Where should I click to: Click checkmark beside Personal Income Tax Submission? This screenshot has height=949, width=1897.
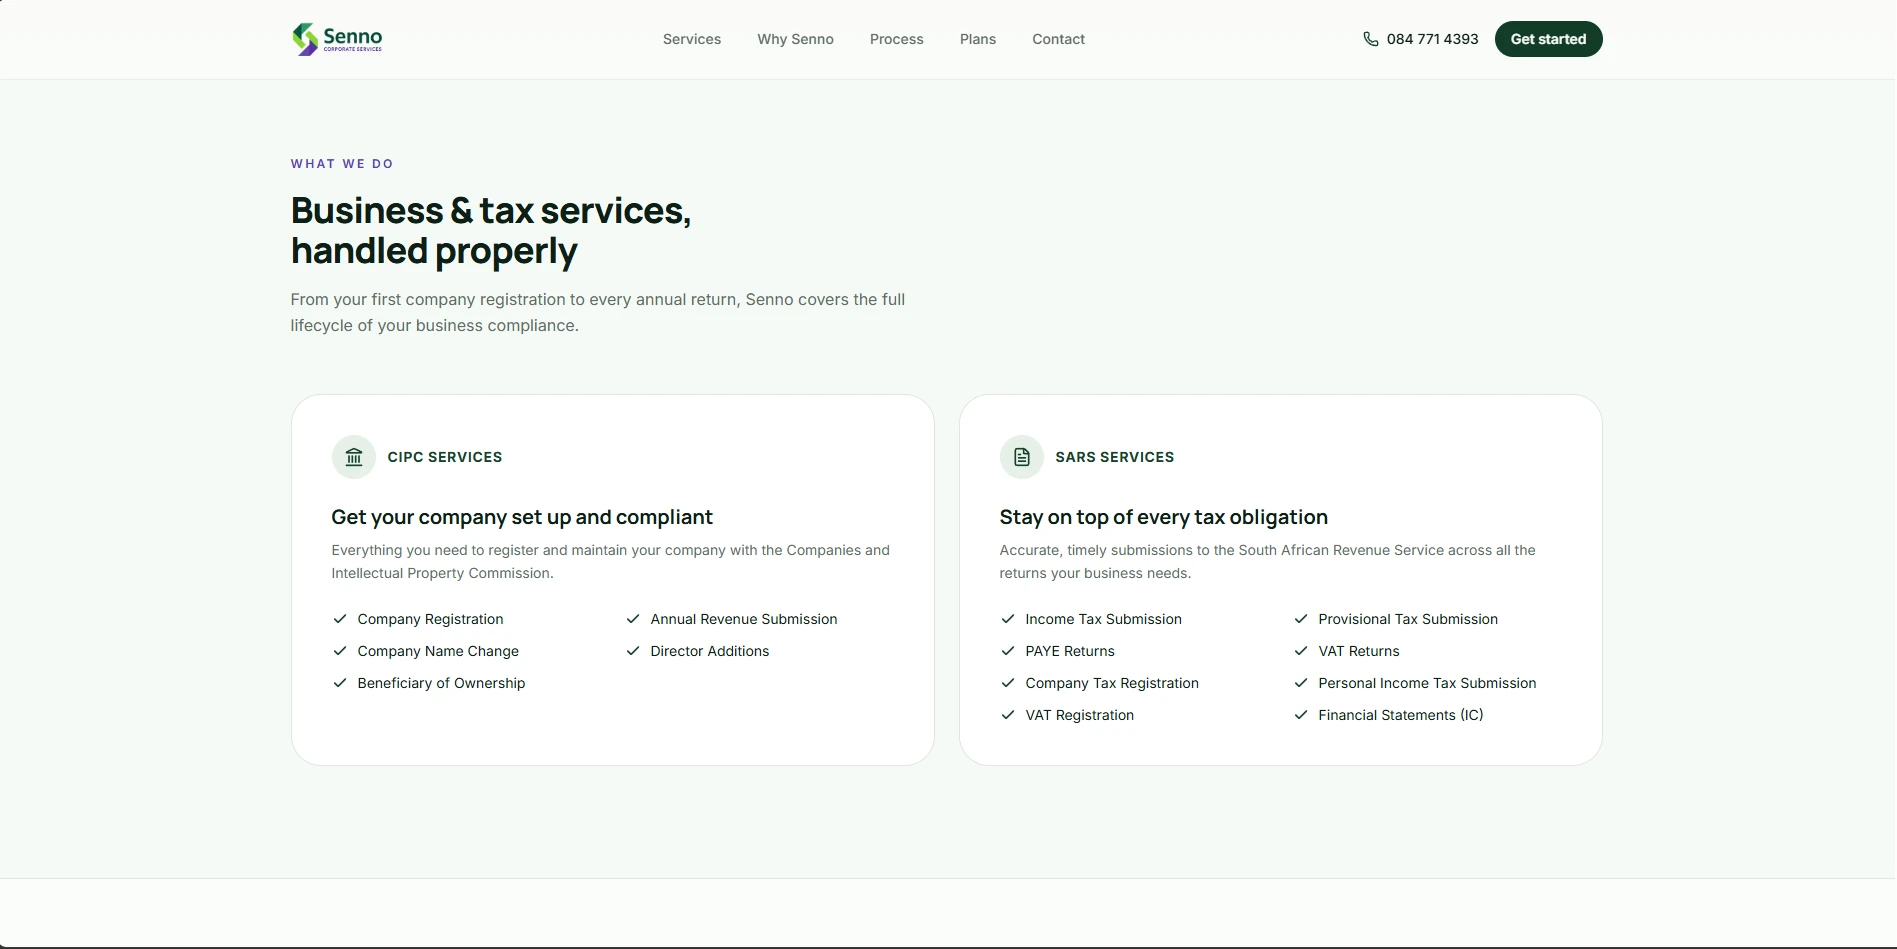tap(1301, 683)
